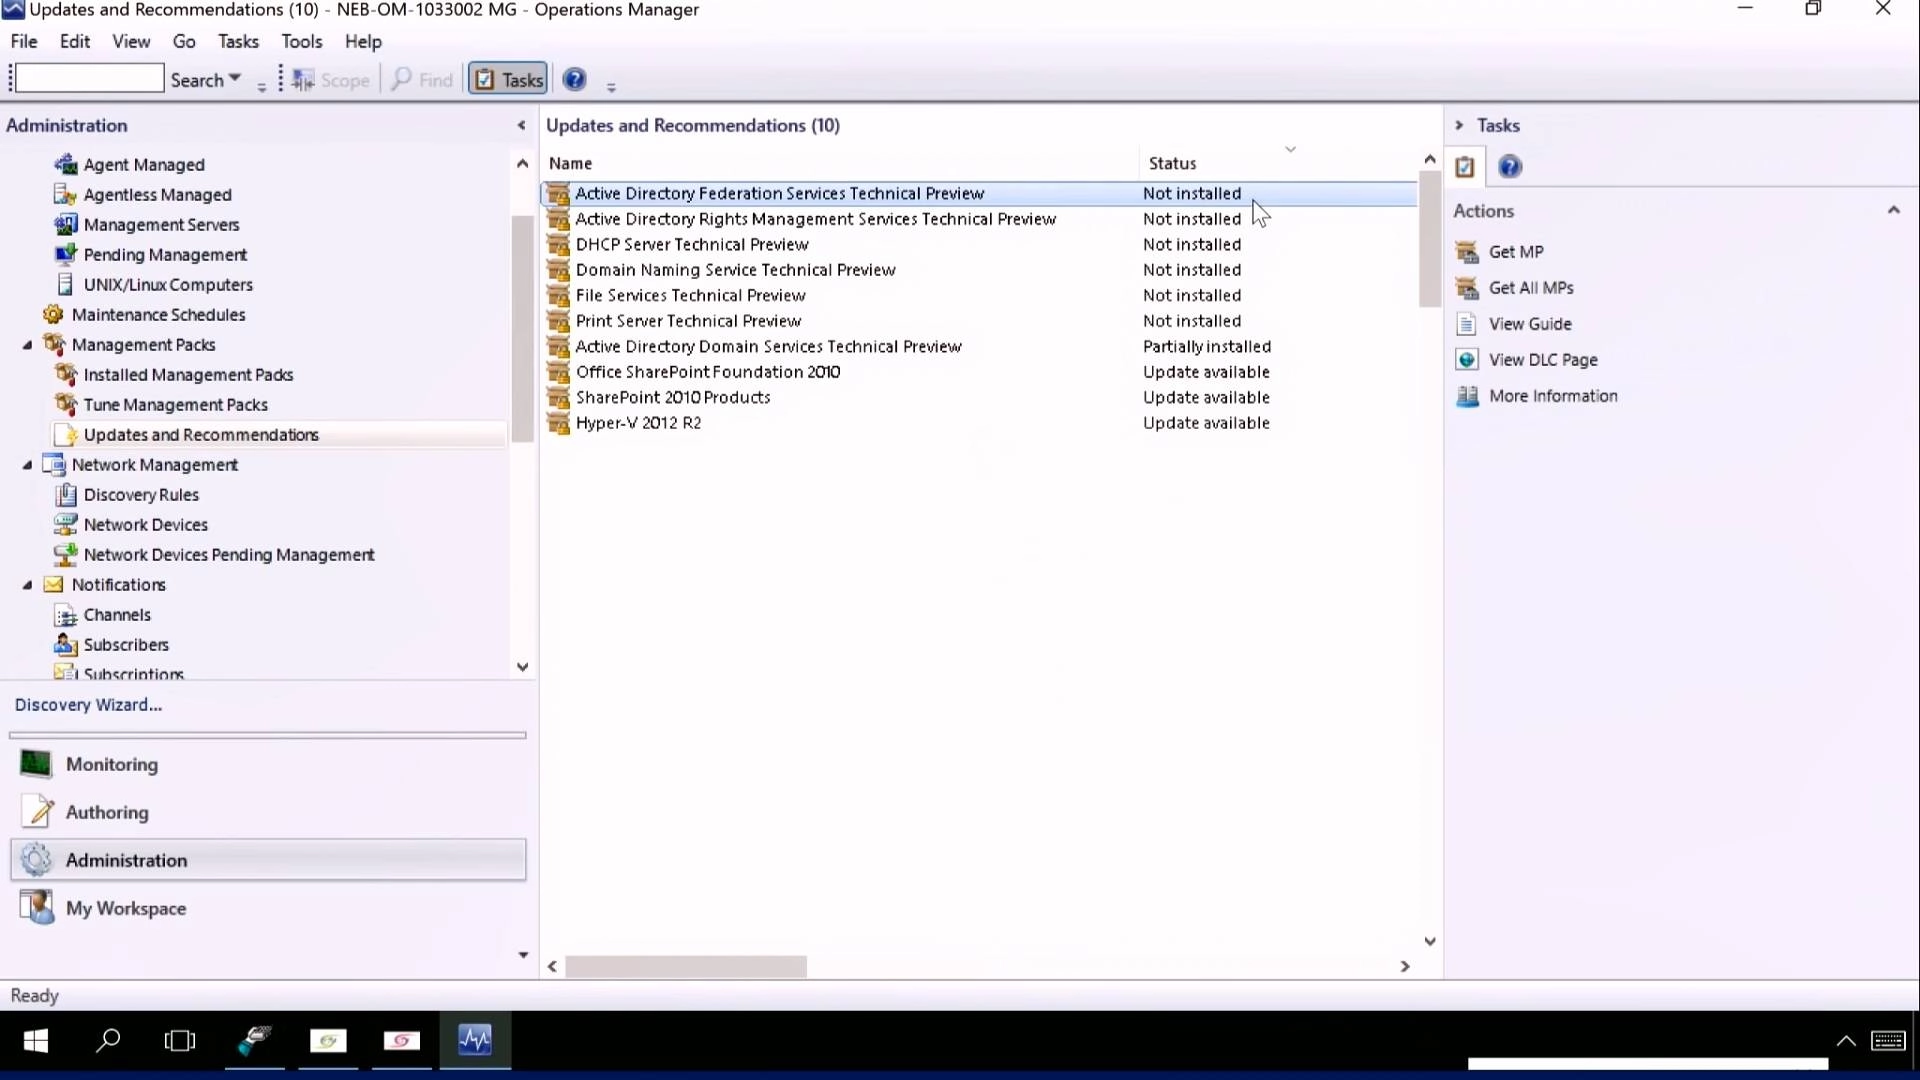Click the Hyper-V 2012 R2 pack icon
1920x1080 pixels.
pyautogui.click(x=559, y=424)
